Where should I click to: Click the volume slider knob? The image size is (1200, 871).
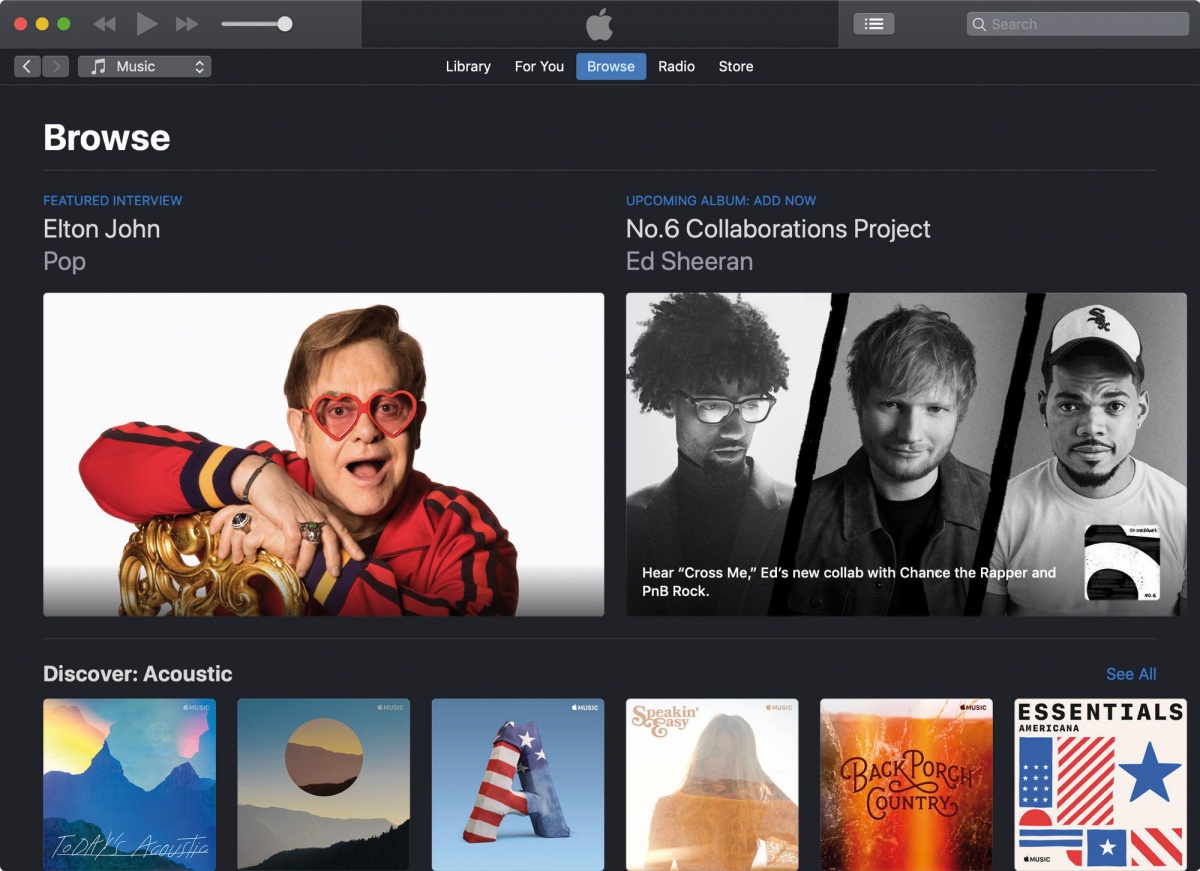click(x=285, y=24)
